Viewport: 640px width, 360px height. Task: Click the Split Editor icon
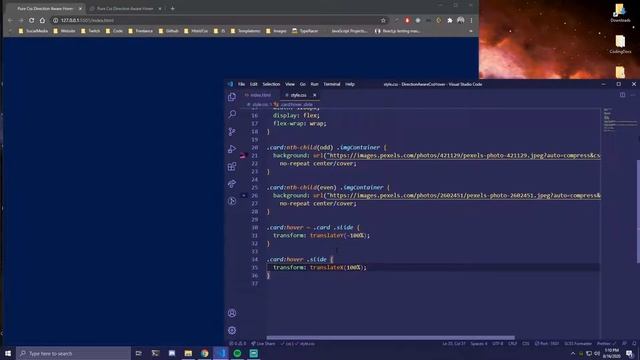(x=622, y=95)
